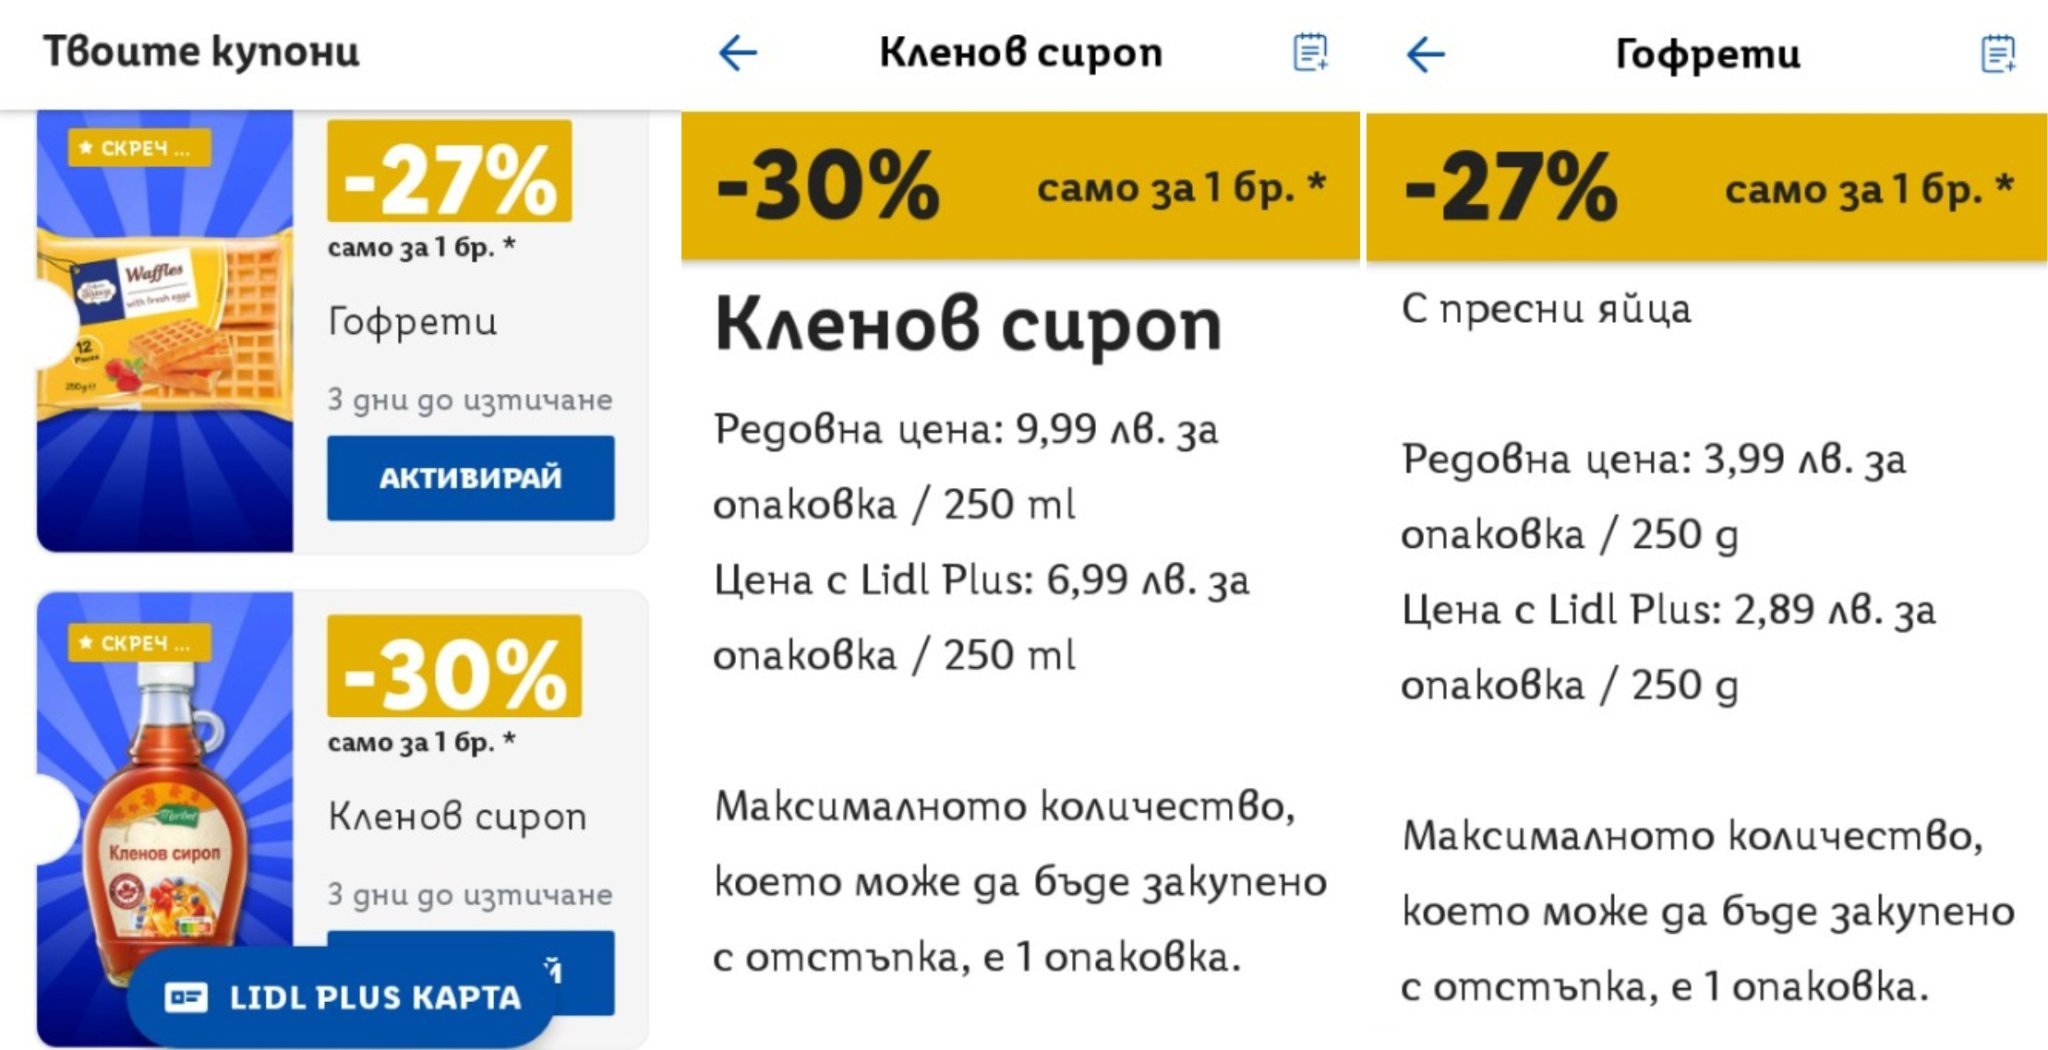
Task: Open the Гофрети coupon title in list
Action: coord(412,322)
